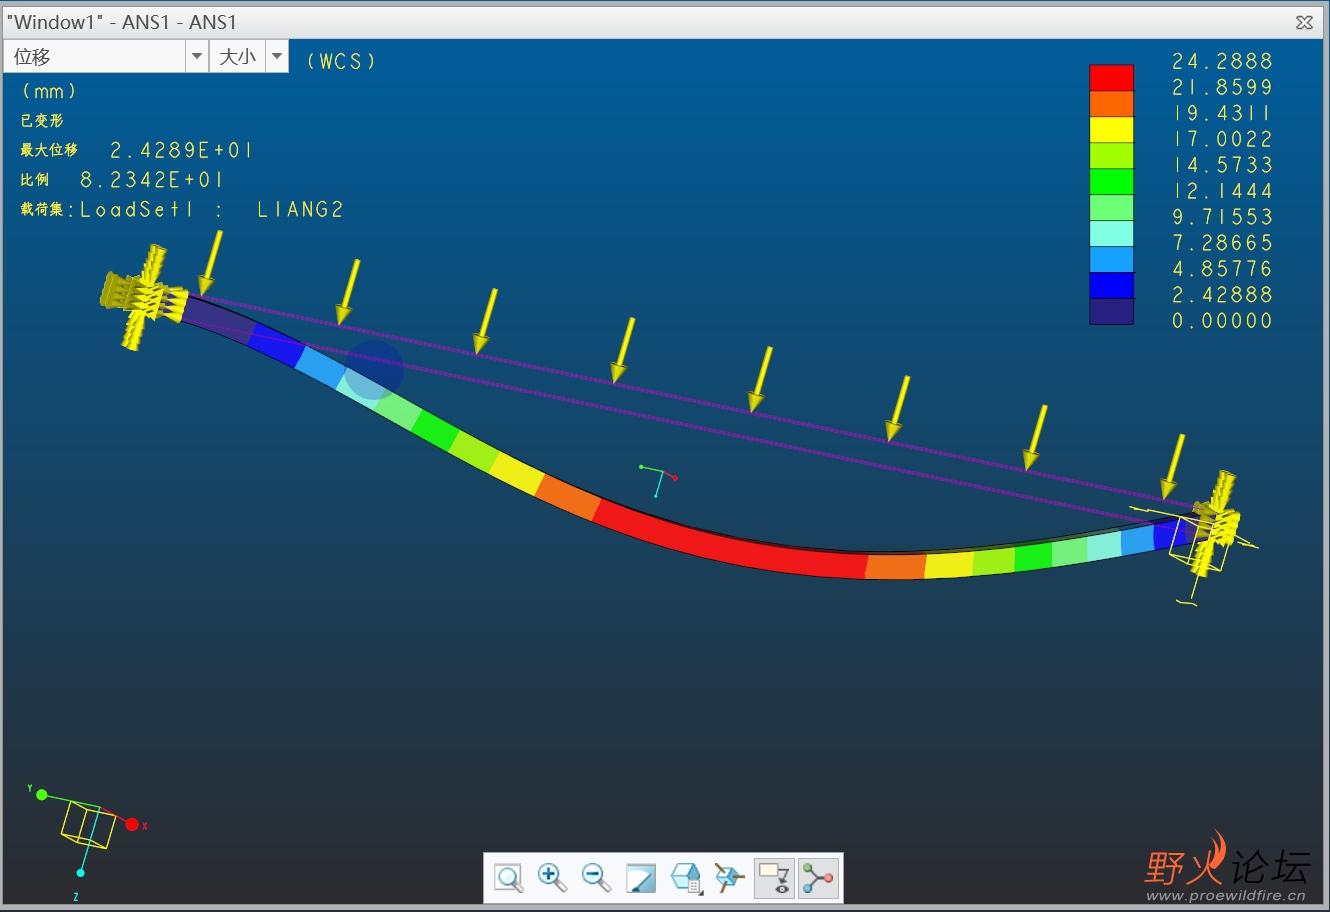Click the window title "Window1" - ANS1 - ANS1
The image size is (1330, 912).
click(x=122, y=22)
